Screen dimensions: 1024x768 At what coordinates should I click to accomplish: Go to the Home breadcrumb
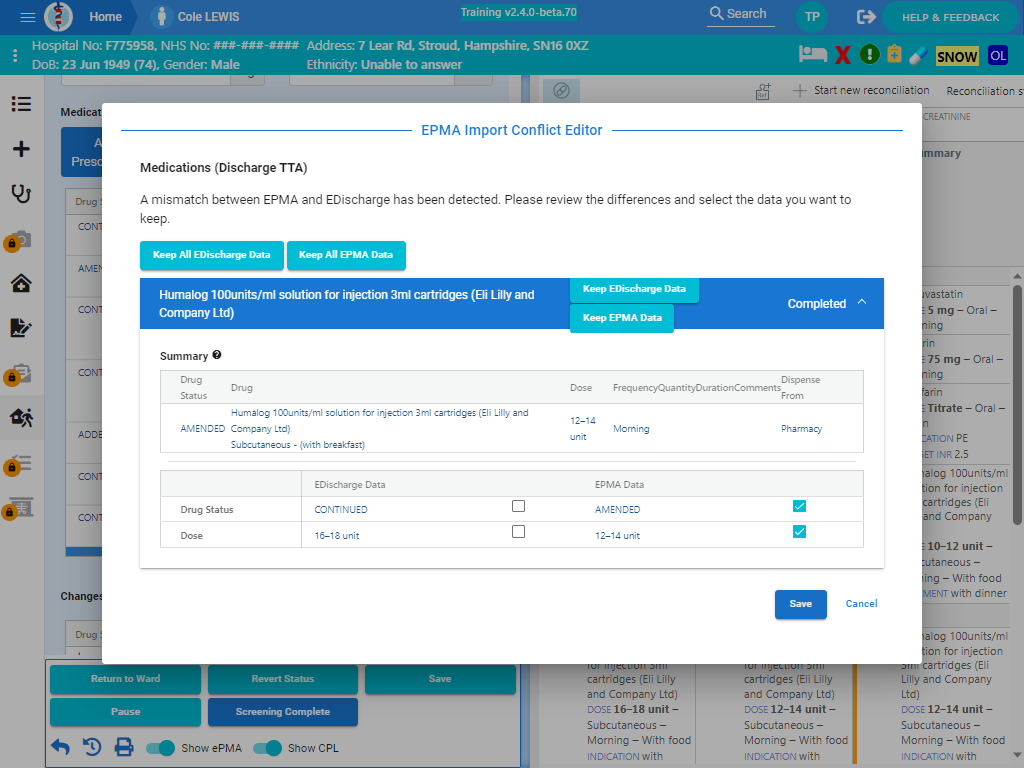105,17
